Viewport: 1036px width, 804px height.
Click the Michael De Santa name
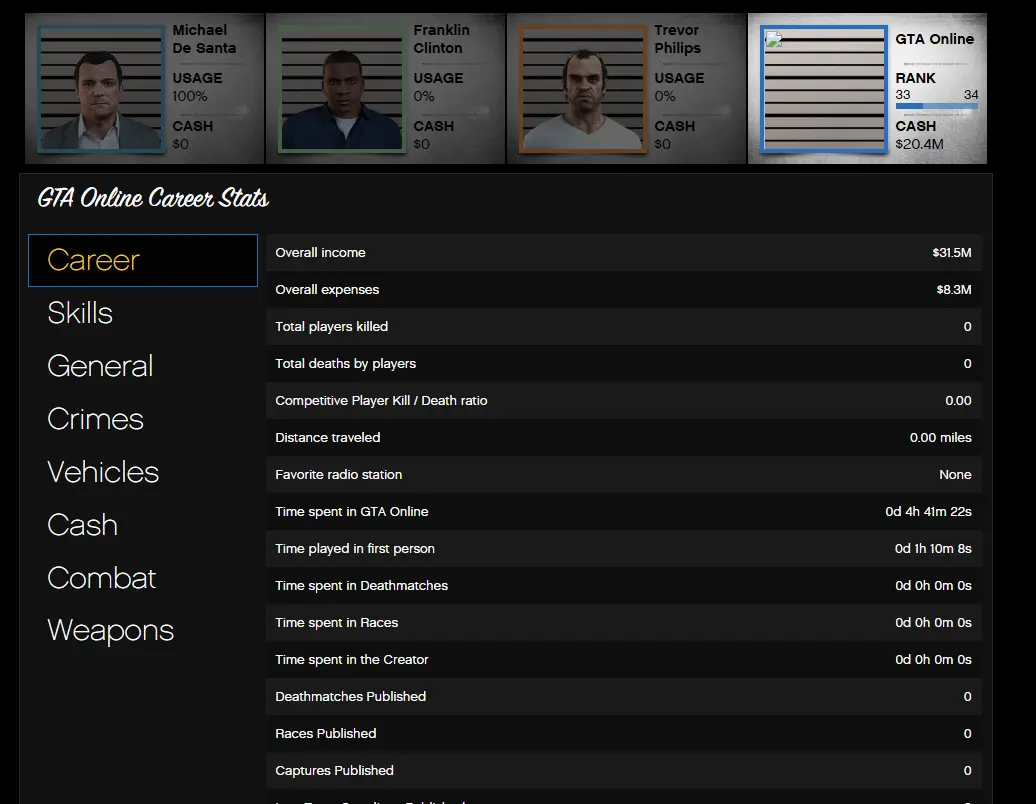204,39
